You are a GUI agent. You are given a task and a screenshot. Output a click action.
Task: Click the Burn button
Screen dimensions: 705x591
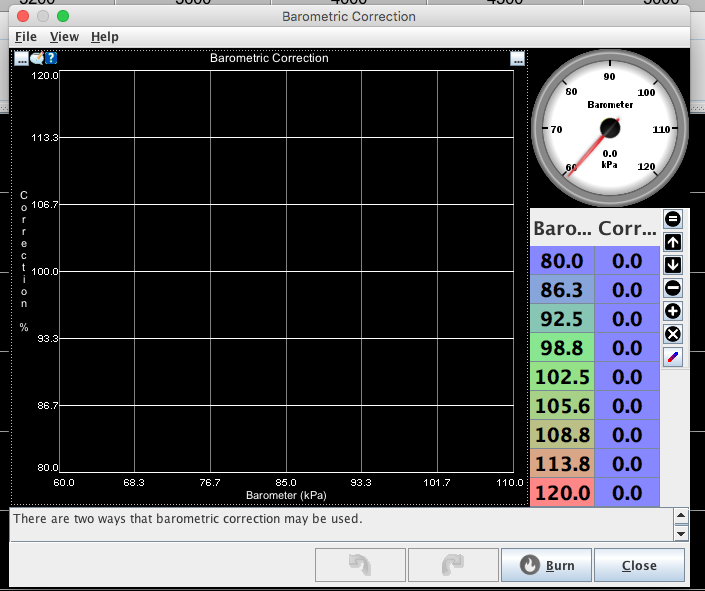(x=546, y=565)
